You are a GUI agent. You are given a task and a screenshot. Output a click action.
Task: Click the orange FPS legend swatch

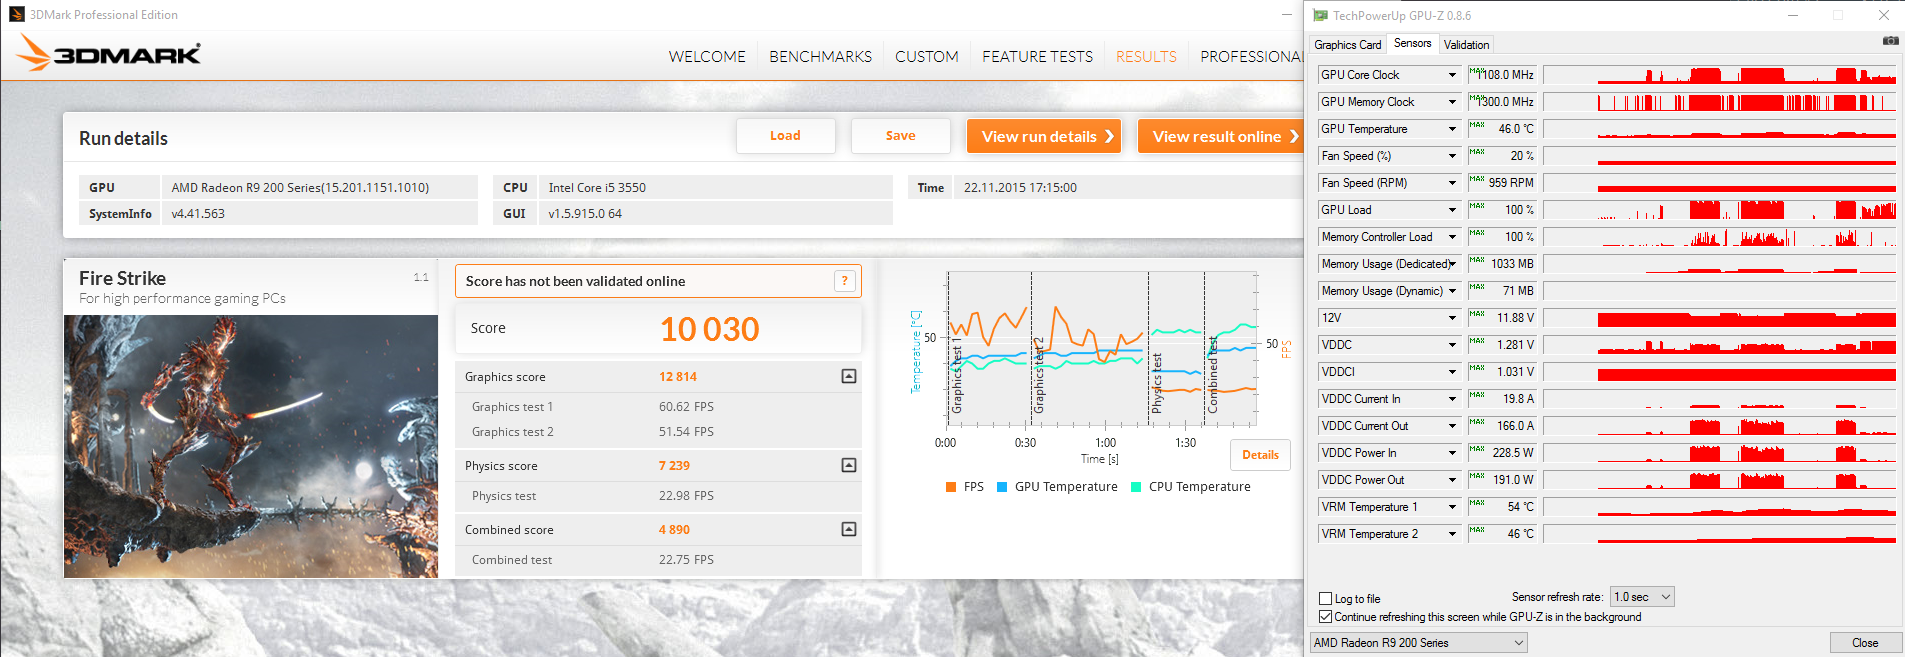[950, 487]
